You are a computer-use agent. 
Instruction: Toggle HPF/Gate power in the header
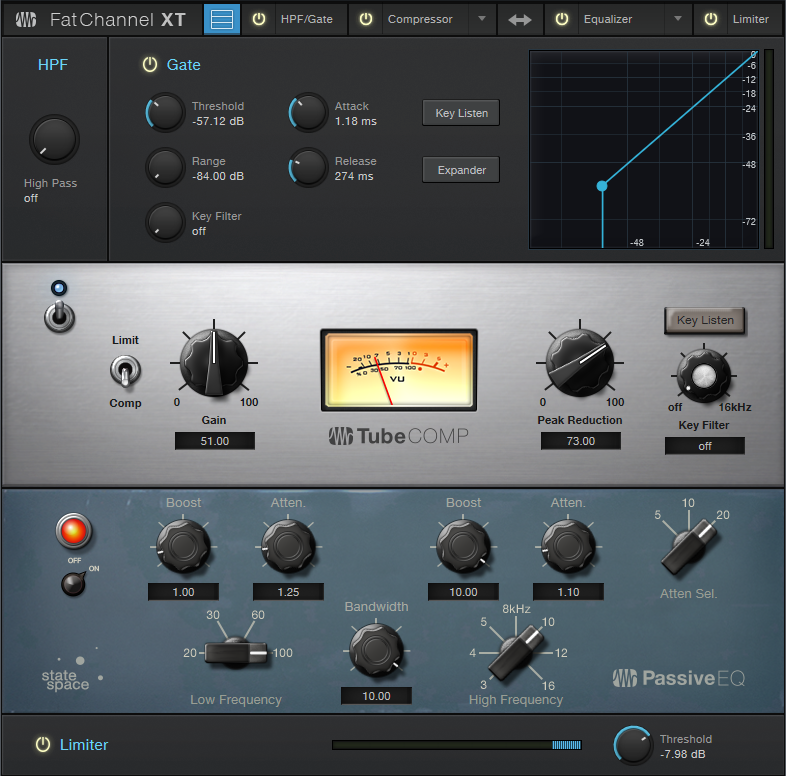[259, 19]
